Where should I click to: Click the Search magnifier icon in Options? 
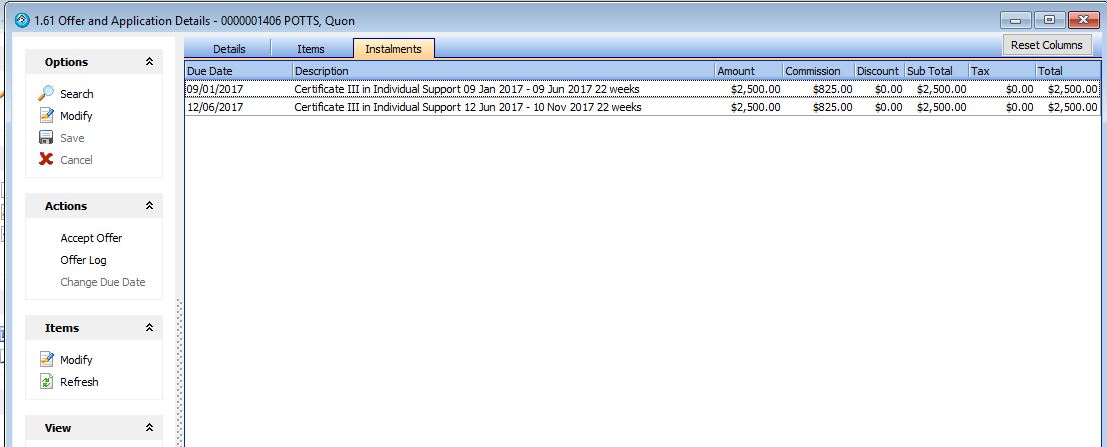(46, 94)
